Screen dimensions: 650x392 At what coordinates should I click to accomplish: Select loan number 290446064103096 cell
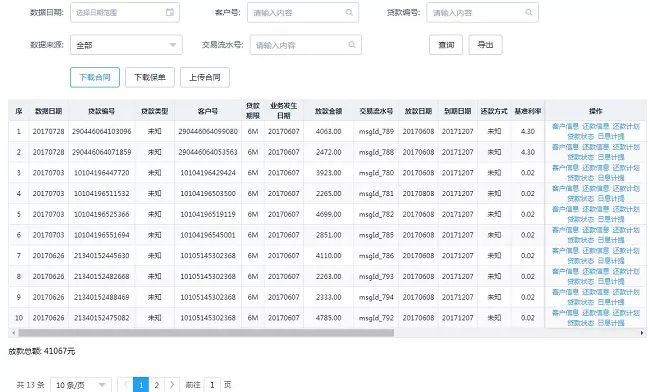[102, 131]
